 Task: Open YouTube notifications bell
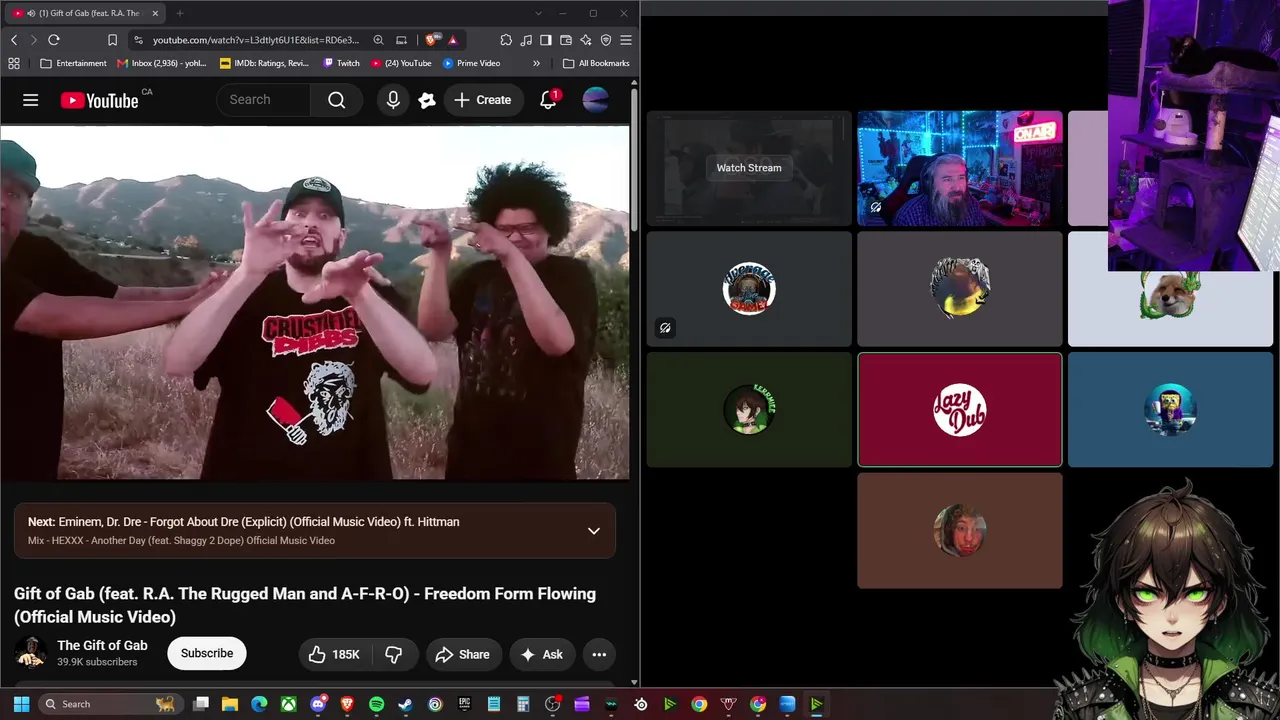tap(548, 100)
